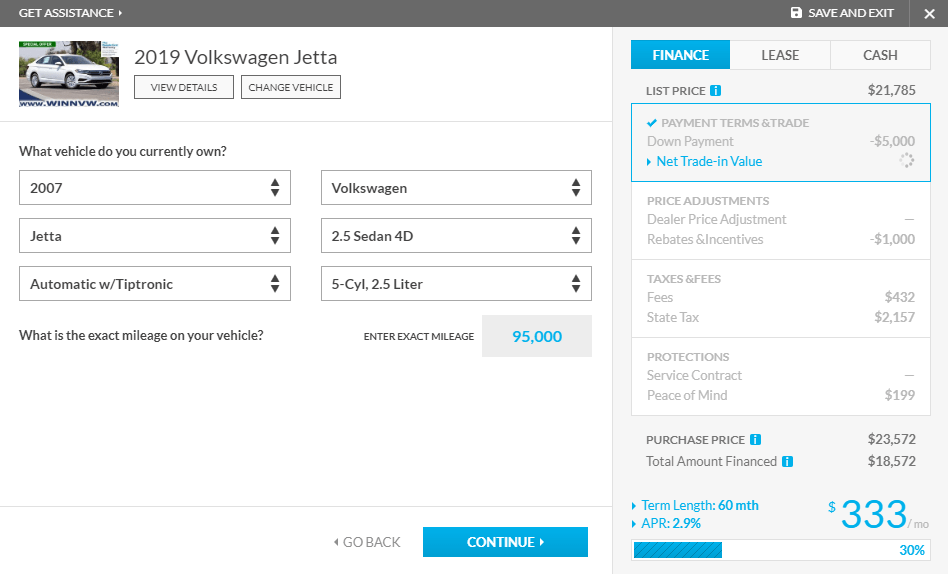Screen dimensions: 948x574
Task: Click the loading spinner next to Net Trade-in Value
Action: (x=906, y=160)
